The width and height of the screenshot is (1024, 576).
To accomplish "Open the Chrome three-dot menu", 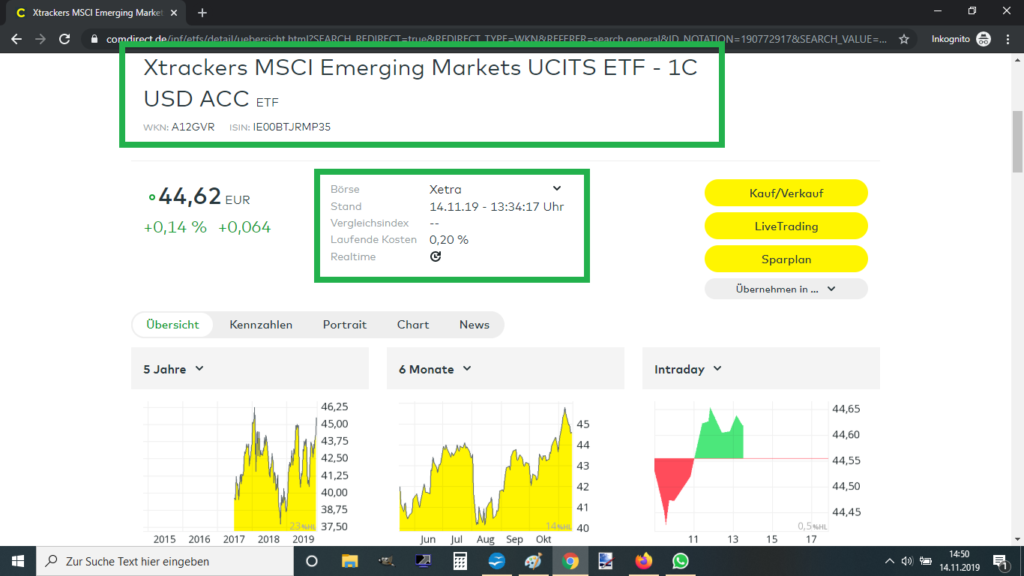I will tap(1008, 39).
